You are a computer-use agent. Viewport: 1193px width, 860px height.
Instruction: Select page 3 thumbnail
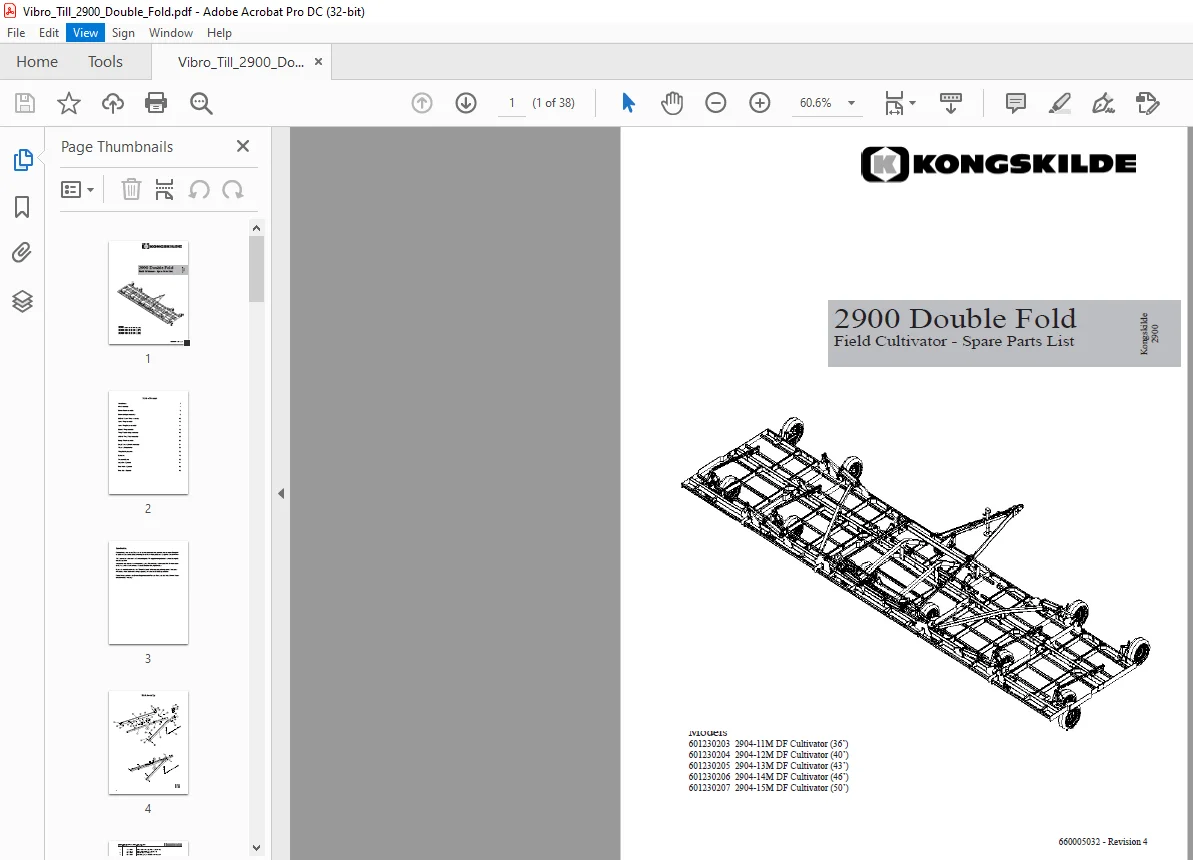point(148,592)
